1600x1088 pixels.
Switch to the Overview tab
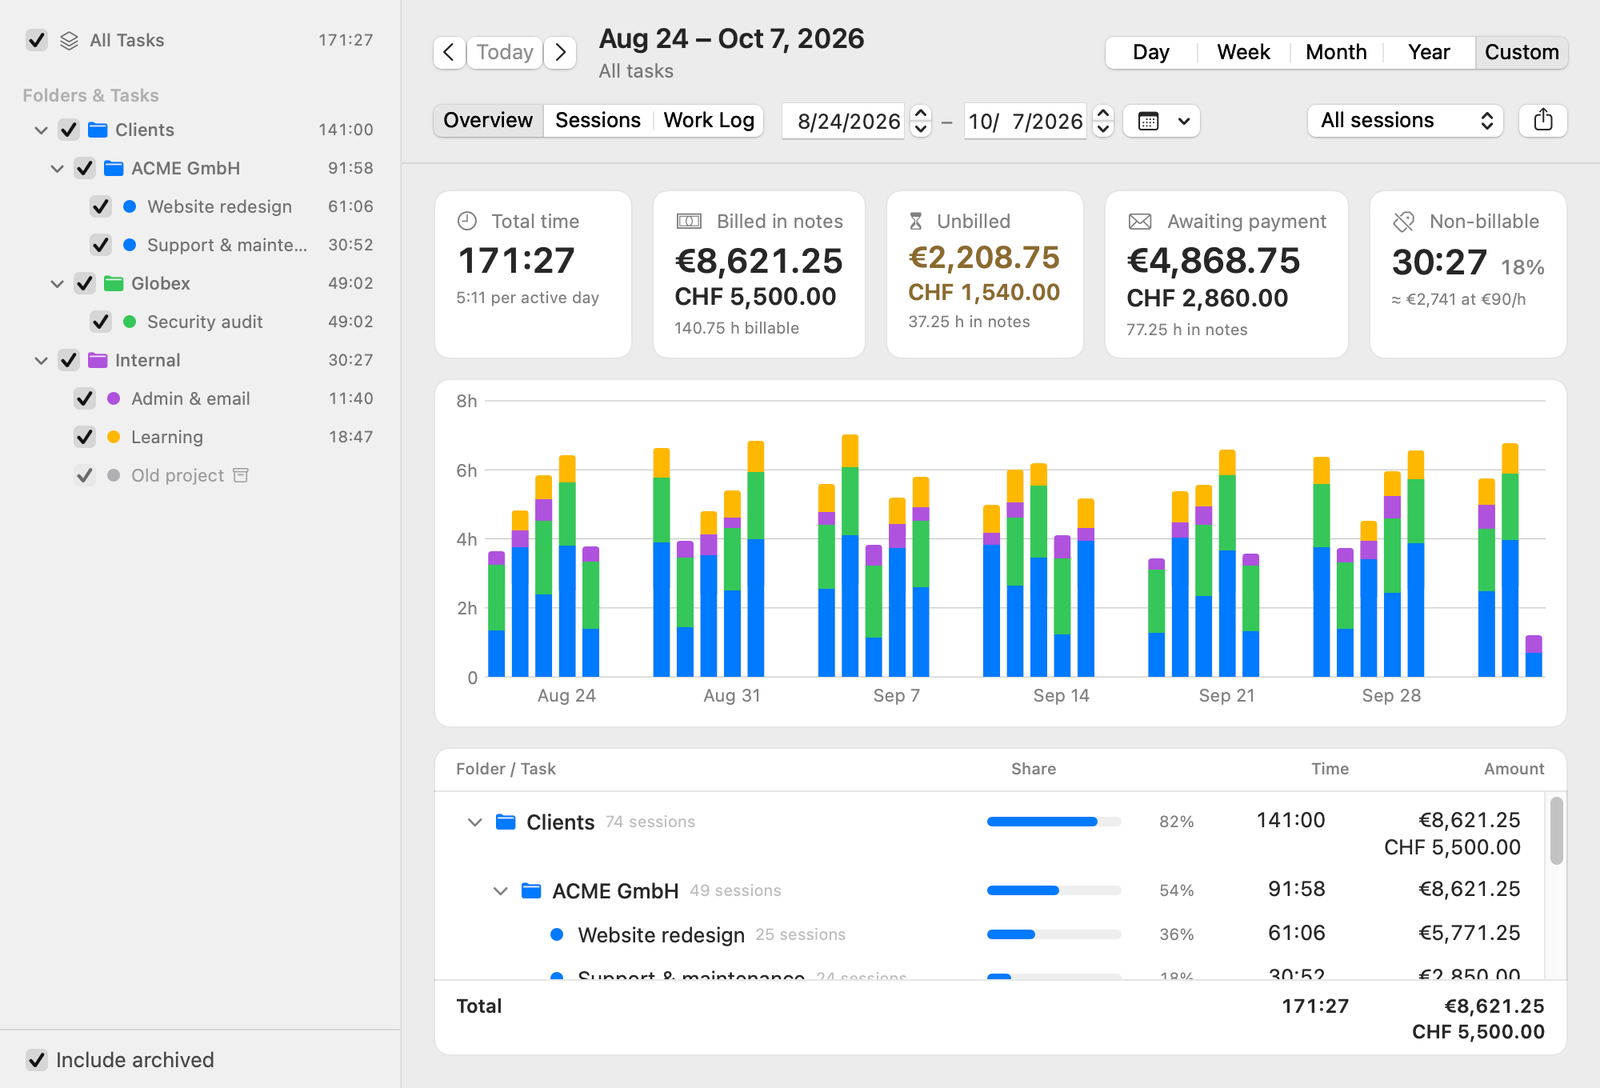point(488,120)
